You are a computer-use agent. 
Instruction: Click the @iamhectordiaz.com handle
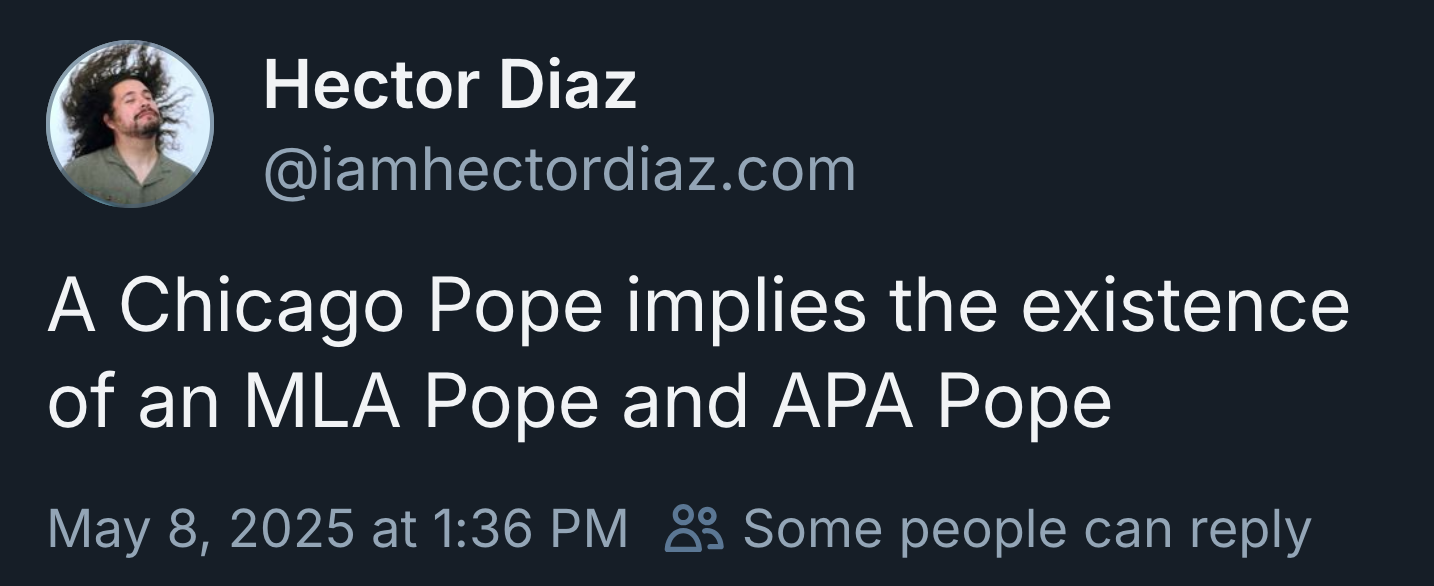pyautogui.click(x=559, y=170)
